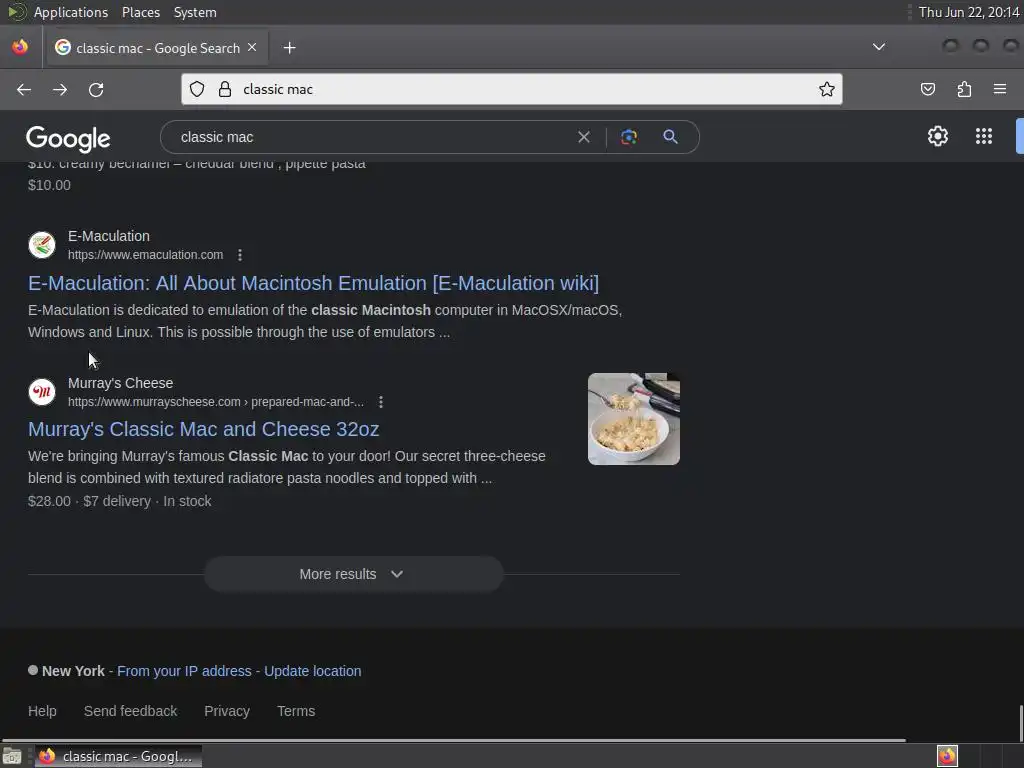Open the Firefox hamburger application menu
Image resolution: width=1024 pixels, height=768 pixels.
coord(1000,89)
